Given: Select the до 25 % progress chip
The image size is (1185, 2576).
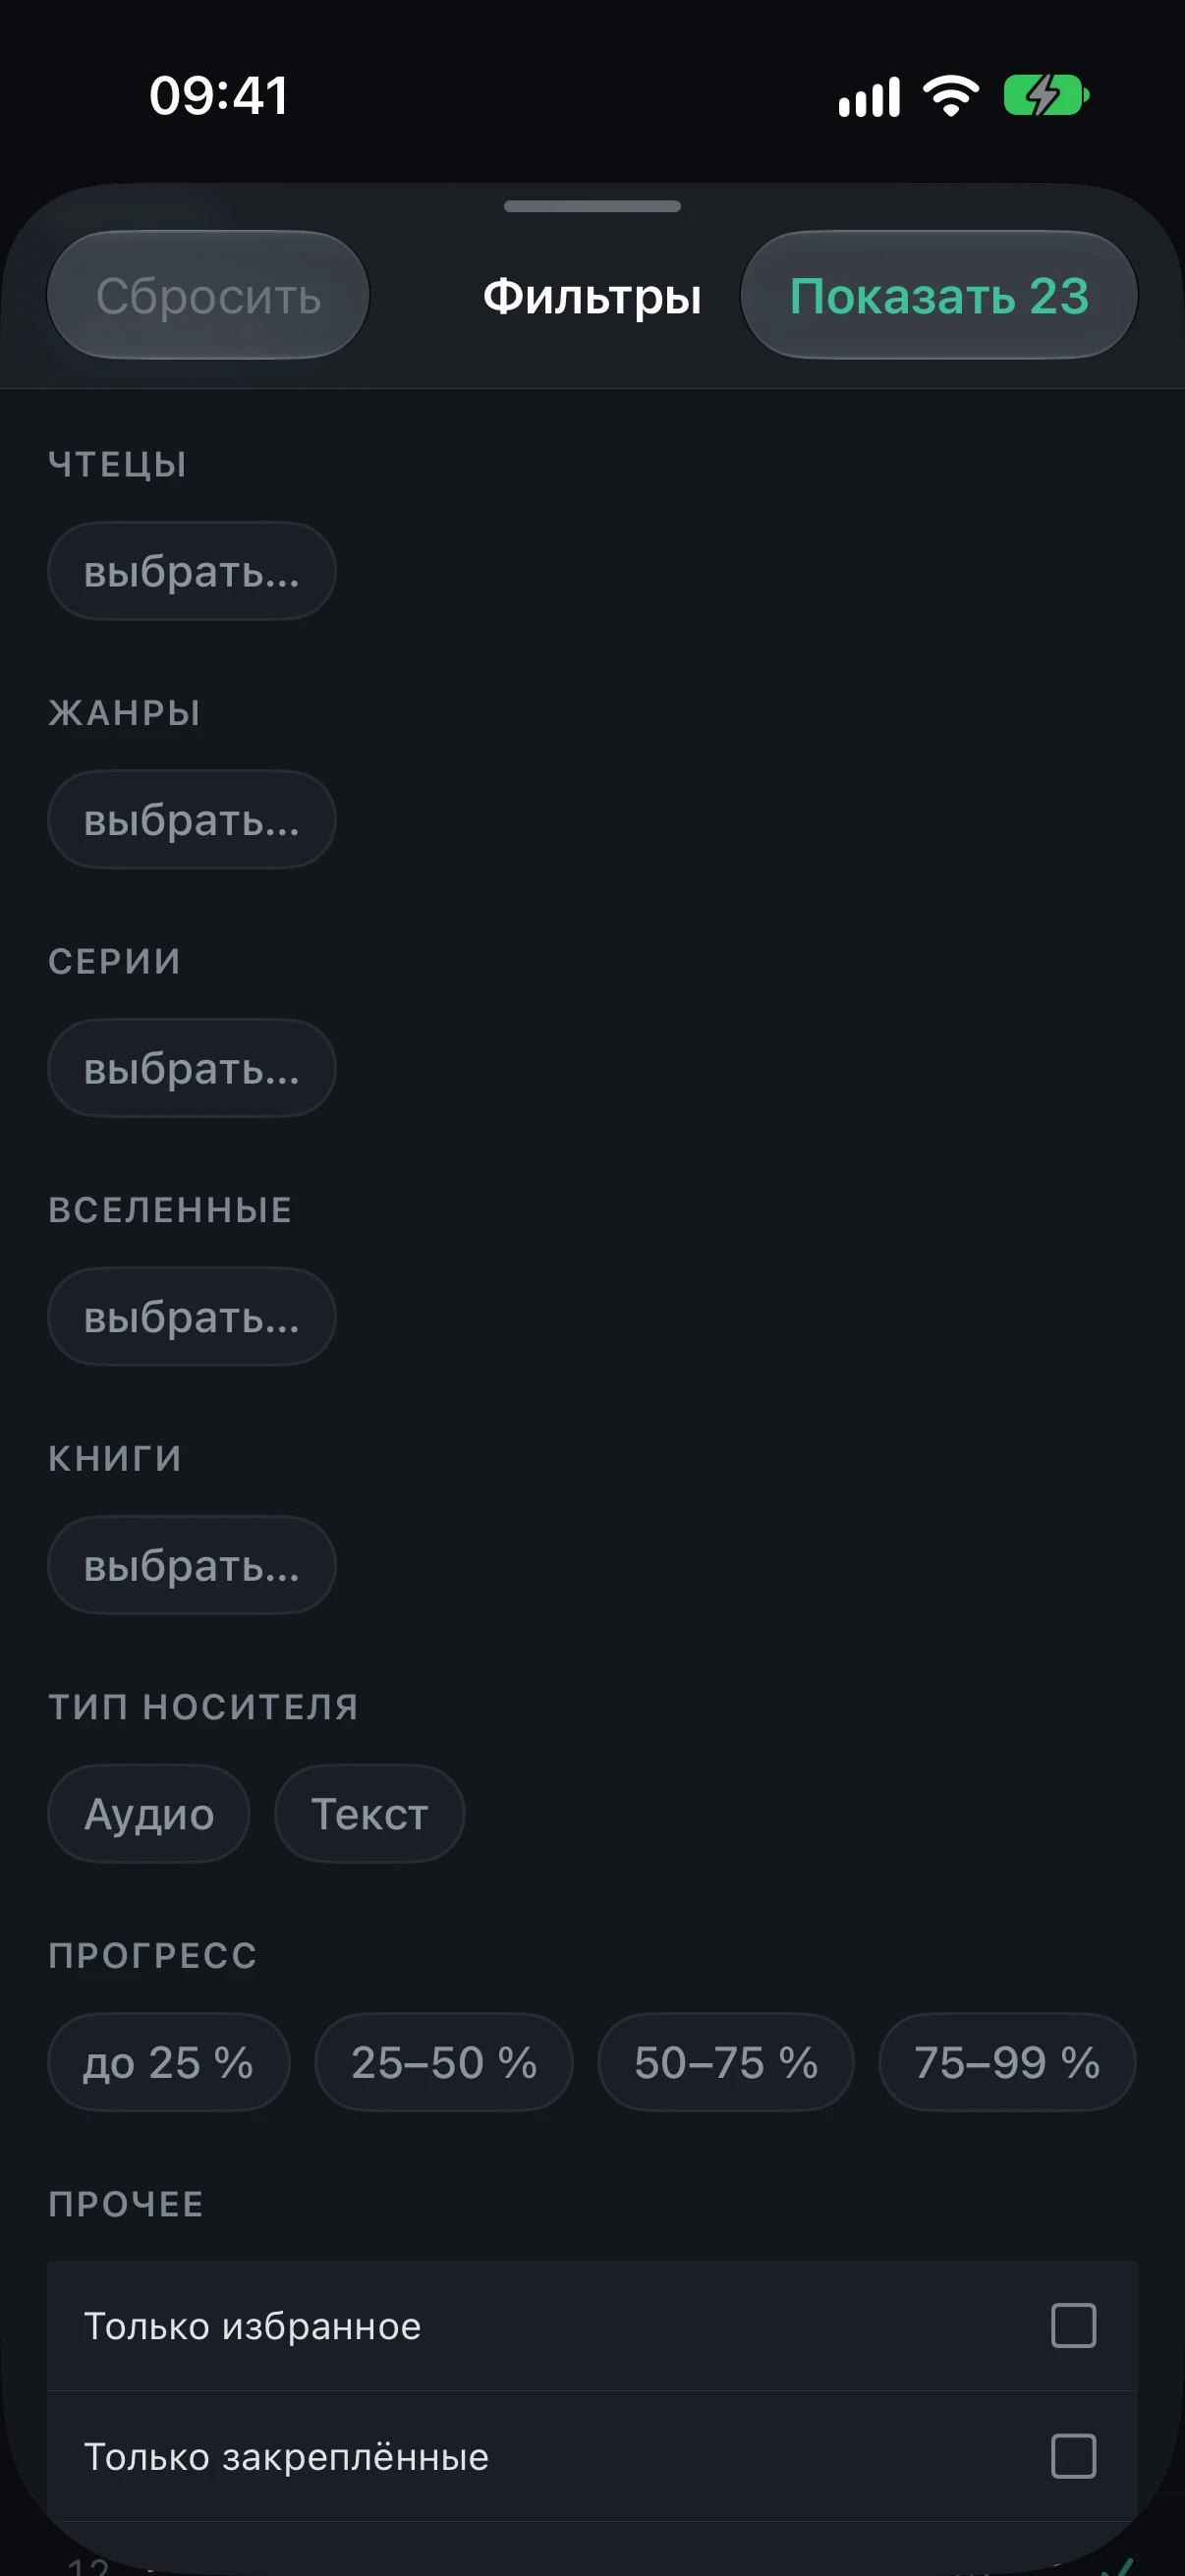Looking at the screenshot, I should click(169, 2062).
